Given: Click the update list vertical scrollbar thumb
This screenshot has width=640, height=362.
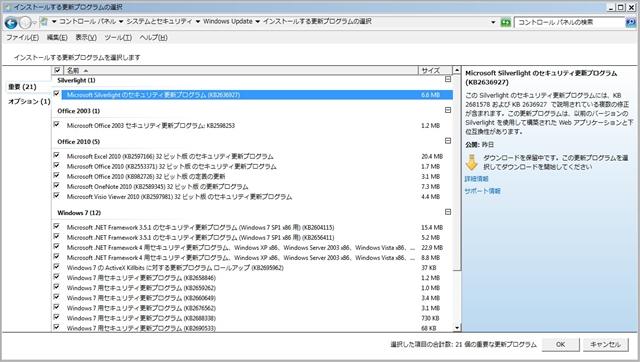Looking at the screenshot, I should click(x=457, y=172).
